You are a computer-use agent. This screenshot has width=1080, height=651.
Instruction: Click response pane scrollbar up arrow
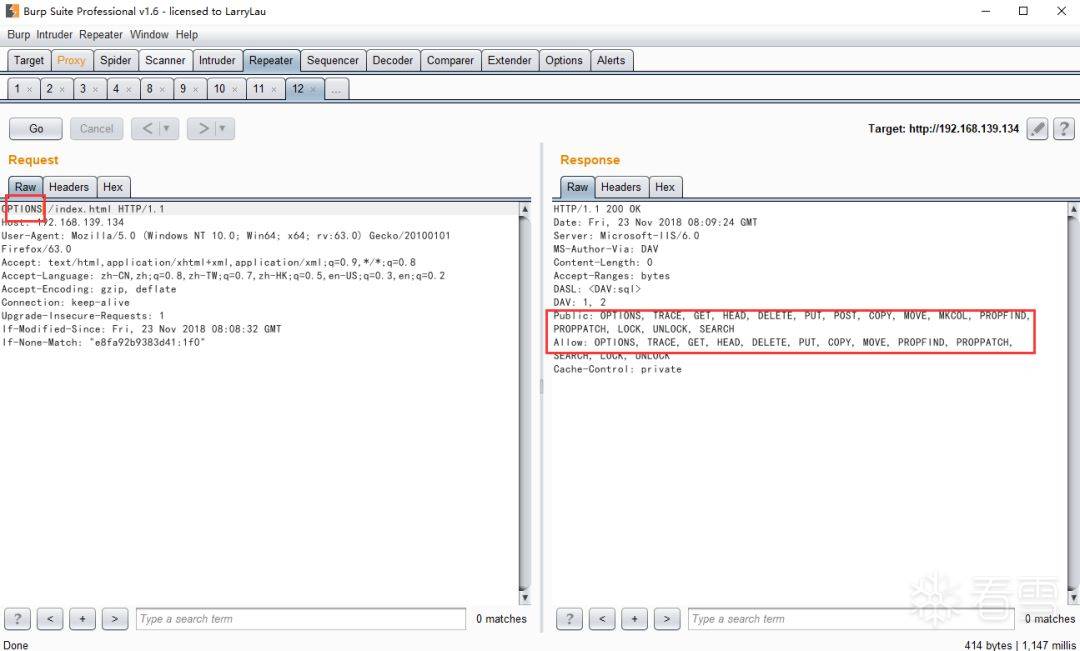point(1073,209)
